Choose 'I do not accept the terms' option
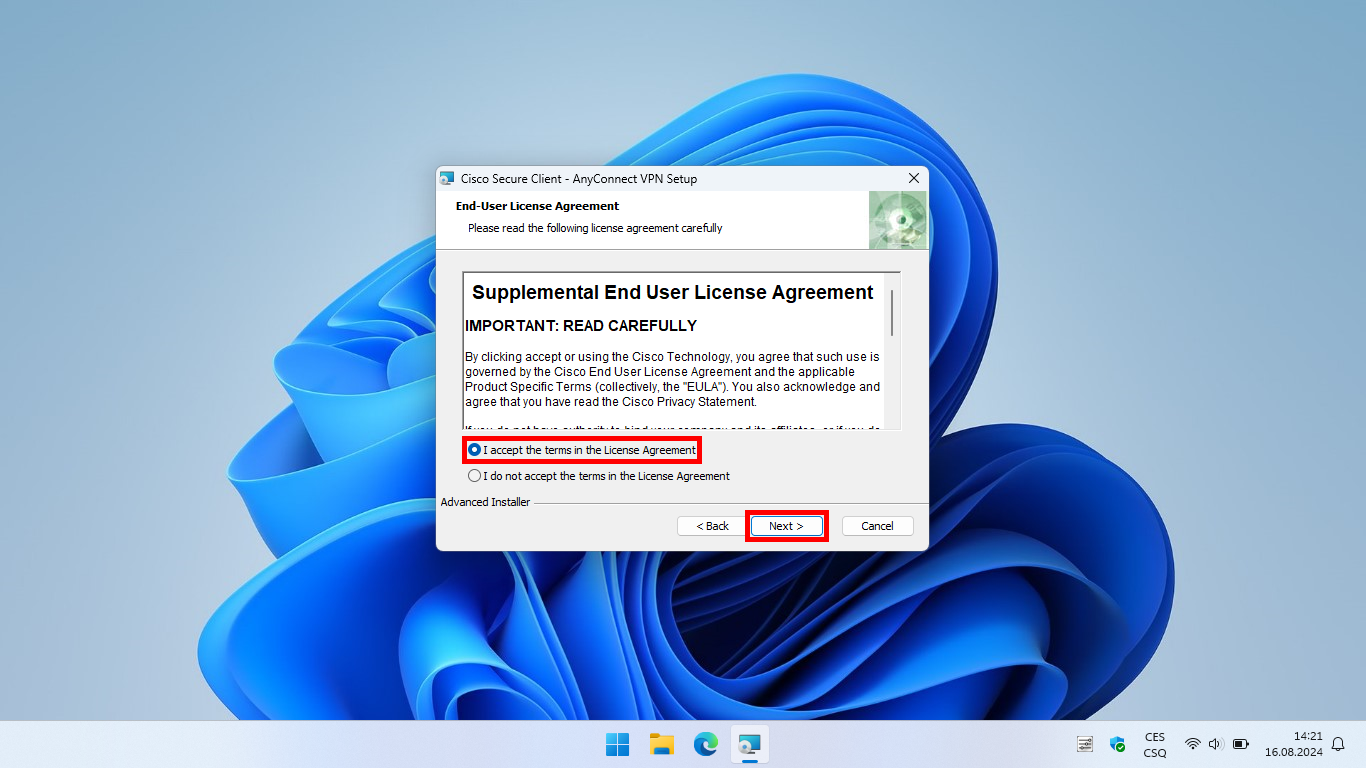The height and width of the screenshot is (768, 1366). point(475,476)
